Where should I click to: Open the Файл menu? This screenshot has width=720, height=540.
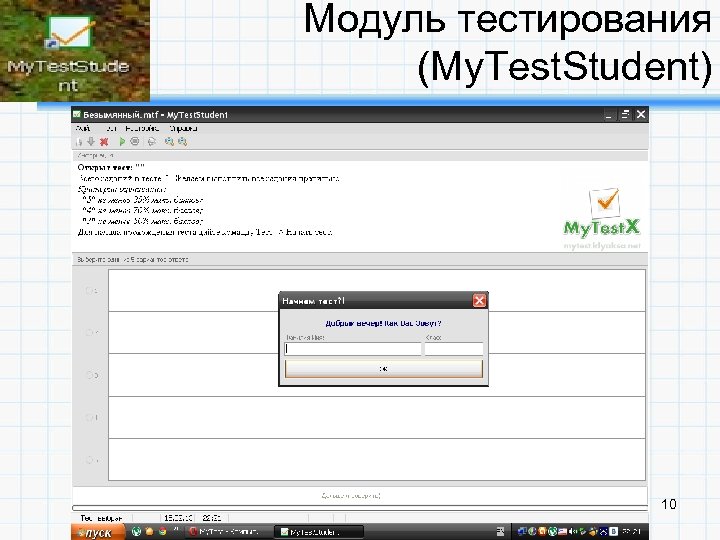83,128
